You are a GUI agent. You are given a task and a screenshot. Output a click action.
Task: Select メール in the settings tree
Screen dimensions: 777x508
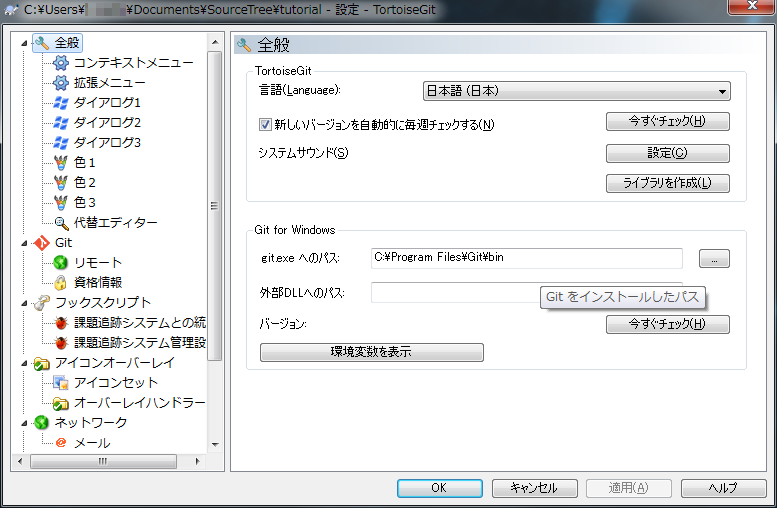click(x=92, y=443)
